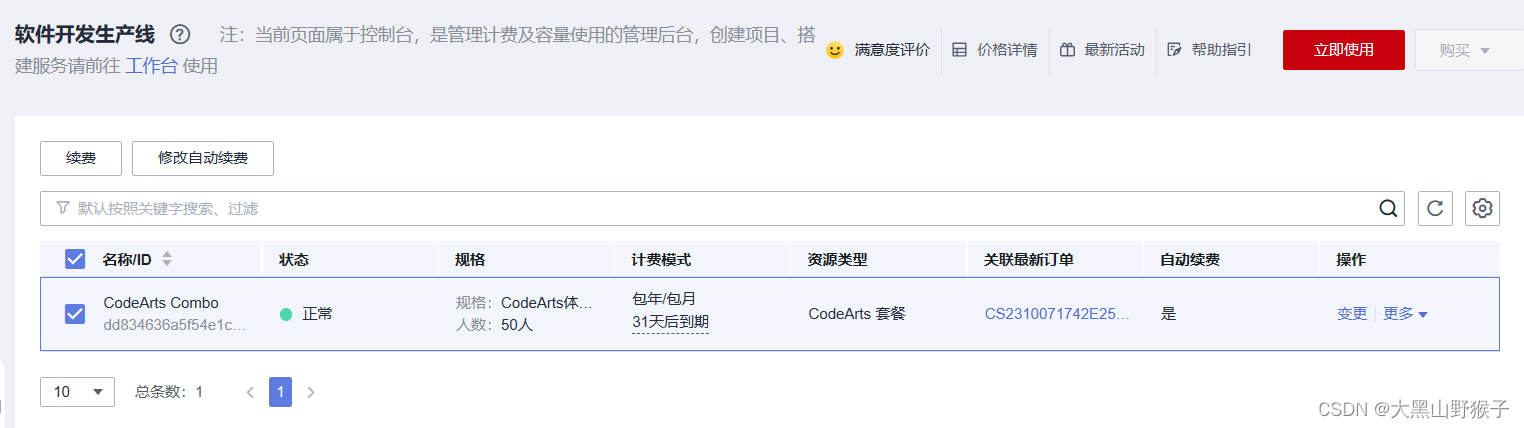Uncheck the CodeArts Combo row checkbox
Viewport: 1524px width, 428px height.
coord(75,314)
